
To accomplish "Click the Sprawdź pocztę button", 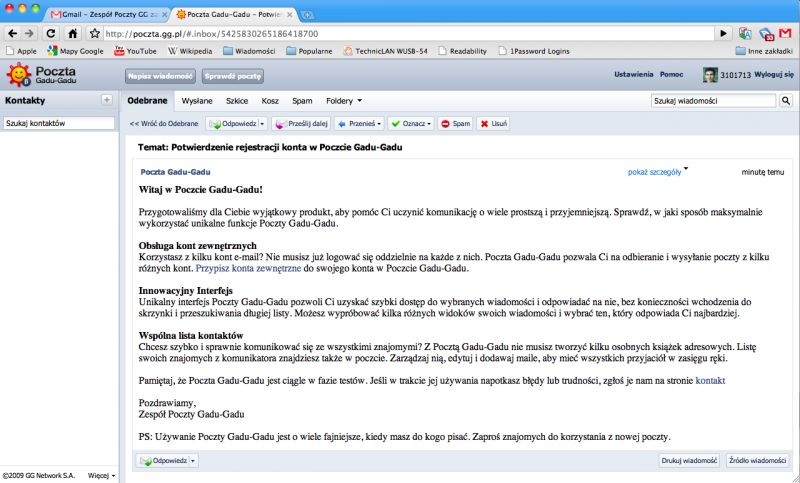I will (x=233, y=76).
